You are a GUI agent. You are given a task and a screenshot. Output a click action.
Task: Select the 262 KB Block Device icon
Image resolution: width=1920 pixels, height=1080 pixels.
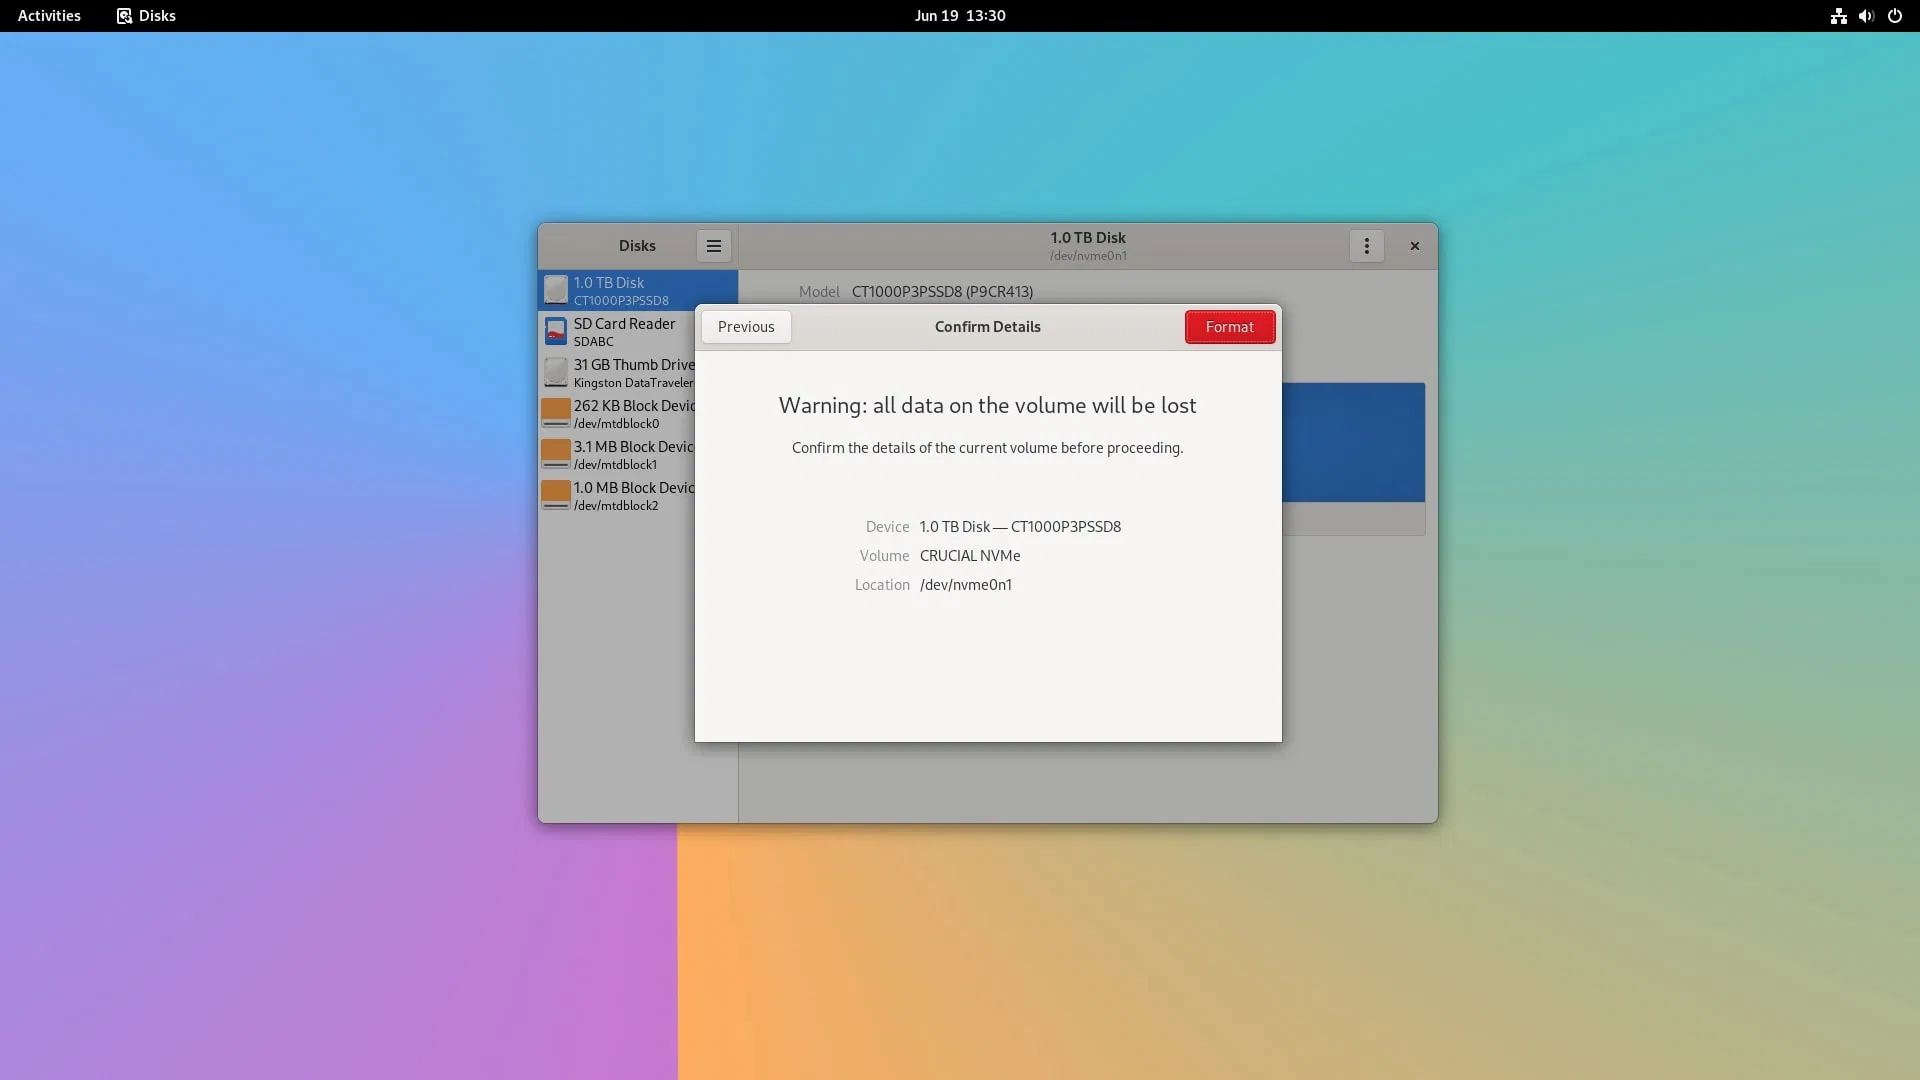tap(556, 413)
